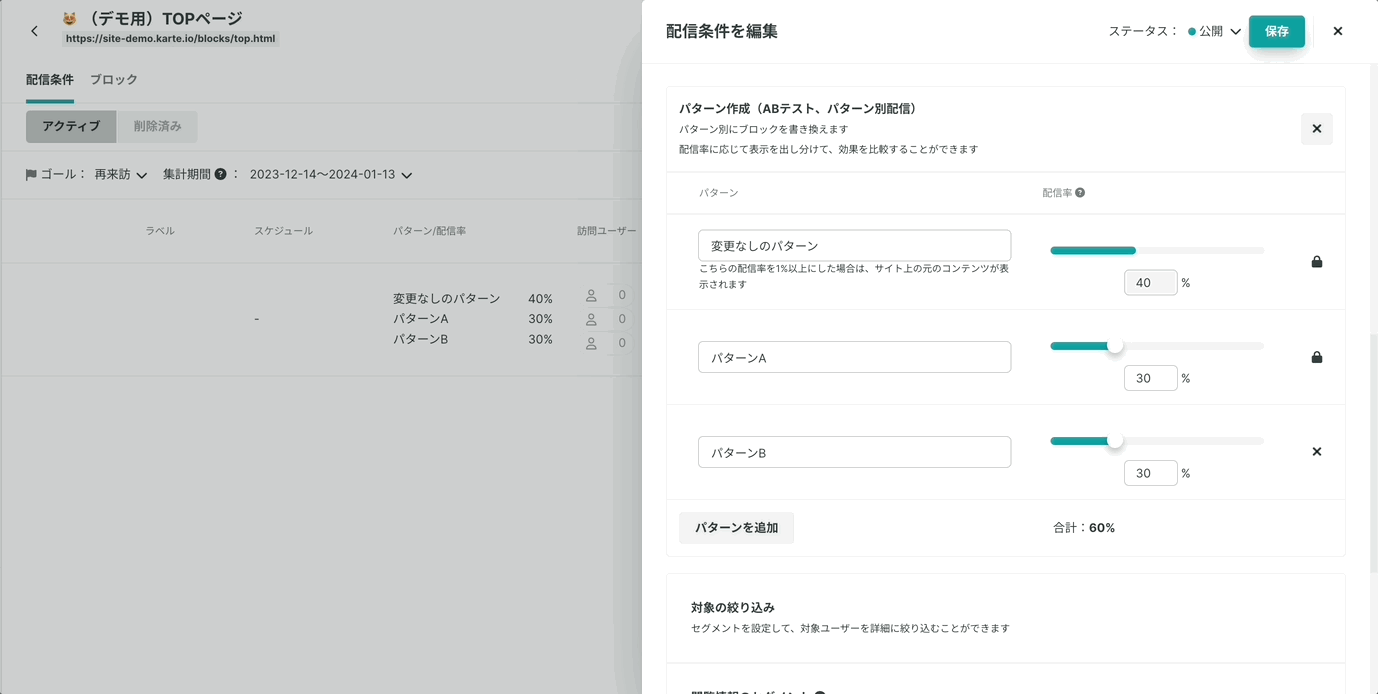The image size is (1378, 694).
Task: Open the ゴール 再来訪 dropdown
Action: point(121,174)
